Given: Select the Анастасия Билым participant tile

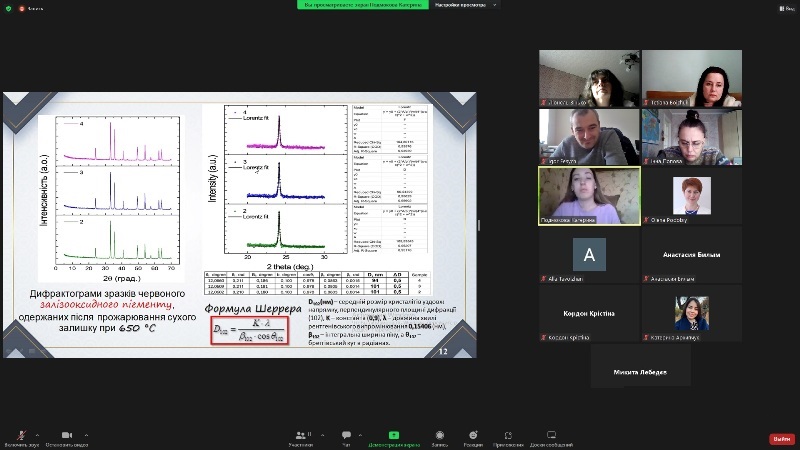Looking at the screenshot, I should pos(692,255).
